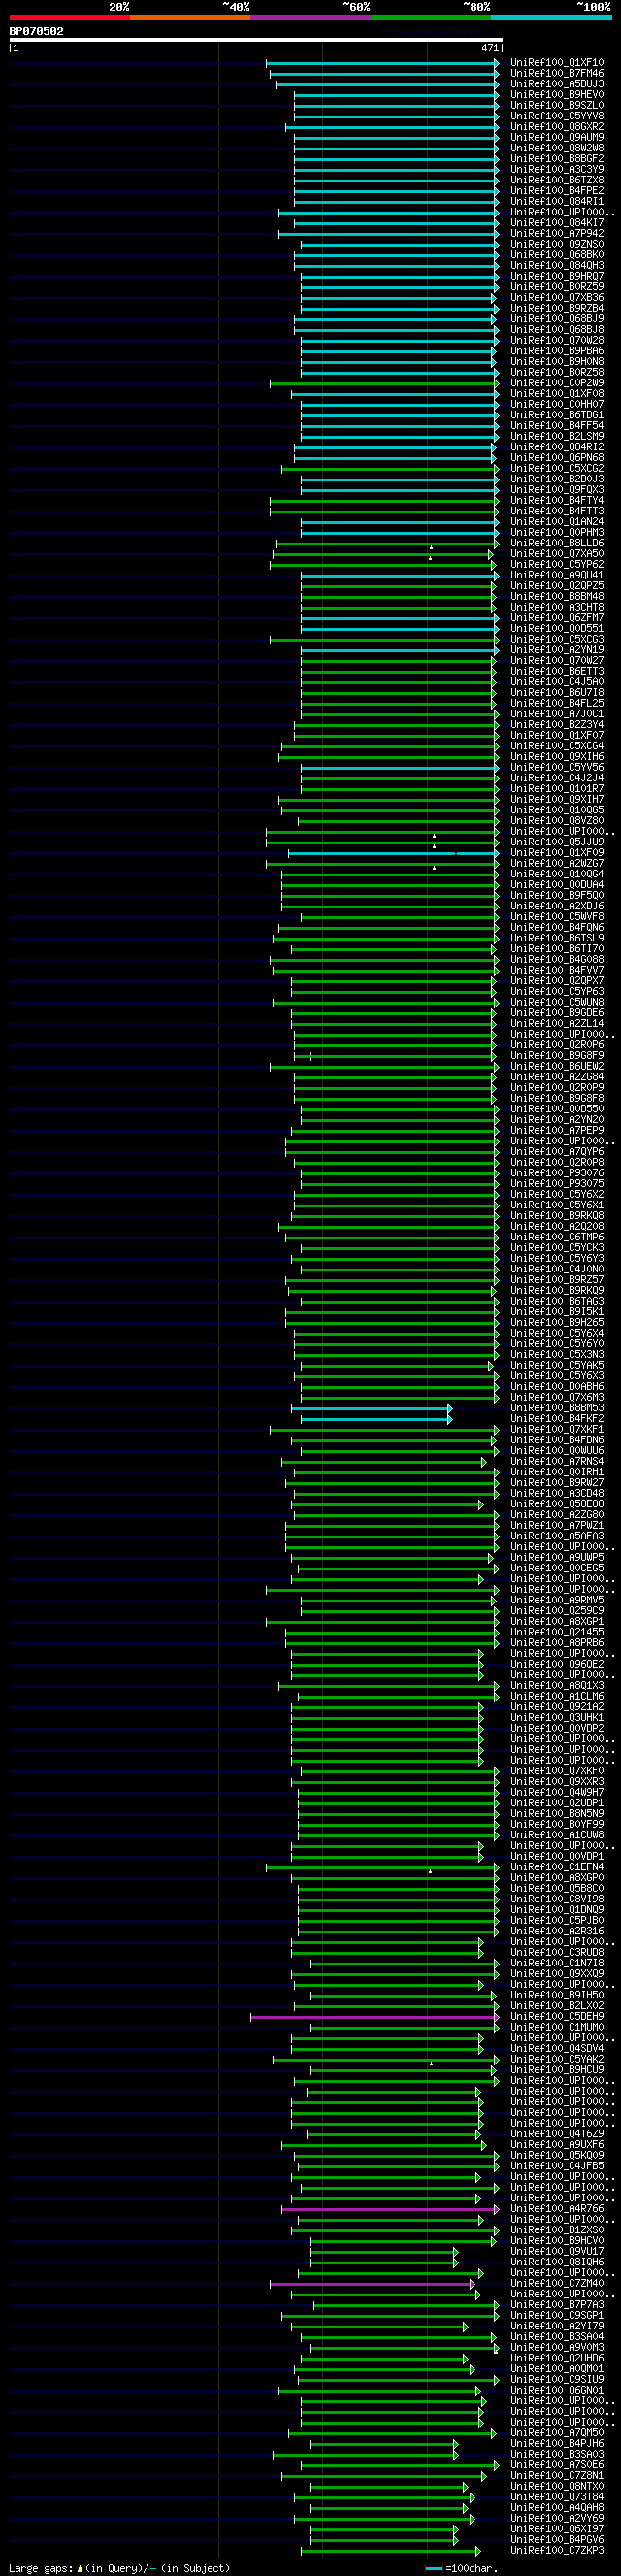Click the cyan alignment bar for Q1XF10
The image size is (621, 2576).
click(x=383, y=63)
